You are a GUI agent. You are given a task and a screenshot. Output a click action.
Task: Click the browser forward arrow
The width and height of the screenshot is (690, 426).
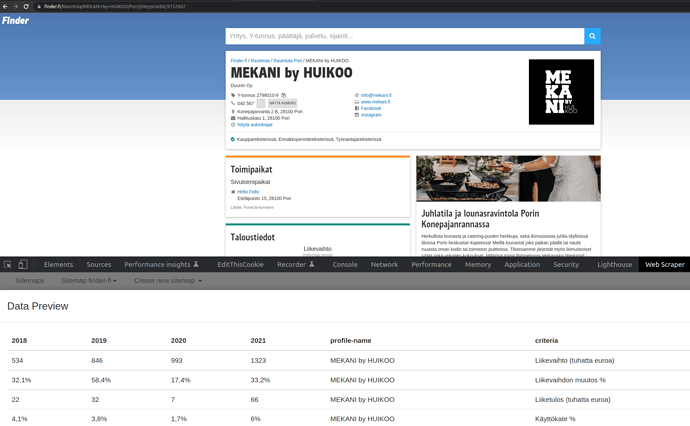(15, 7)
